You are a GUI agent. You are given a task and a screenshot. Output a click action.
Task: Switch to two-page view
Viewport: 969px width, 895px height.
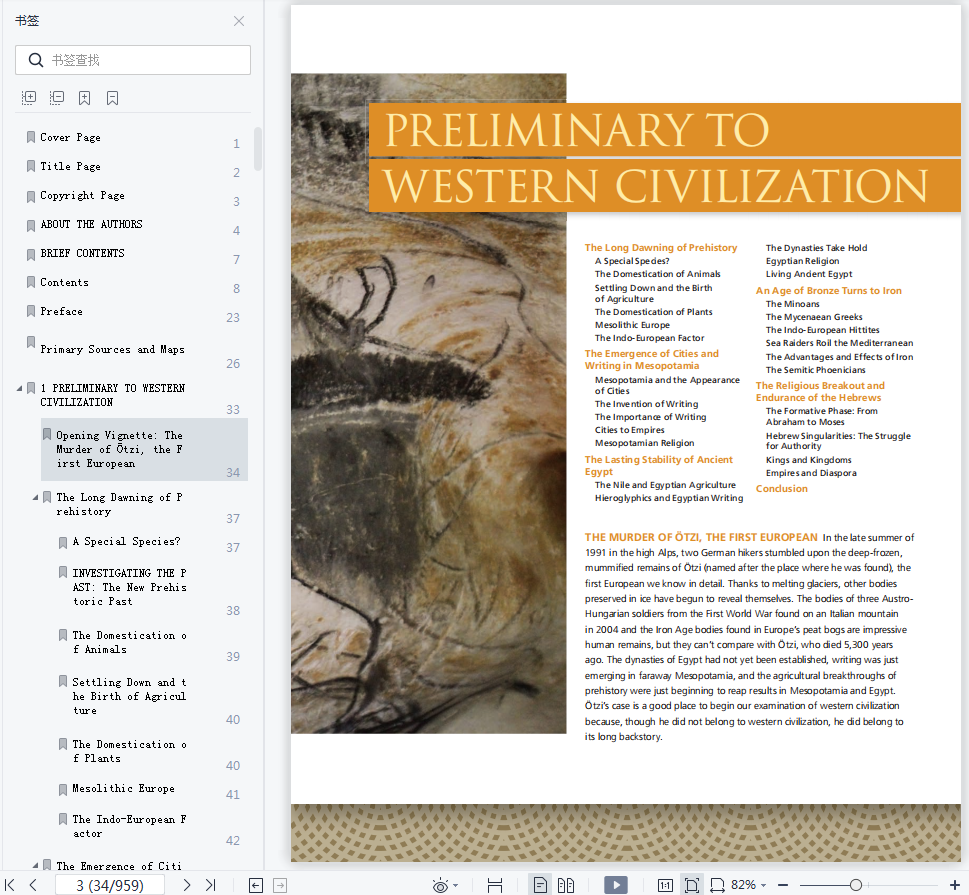(x=566, y=885)
